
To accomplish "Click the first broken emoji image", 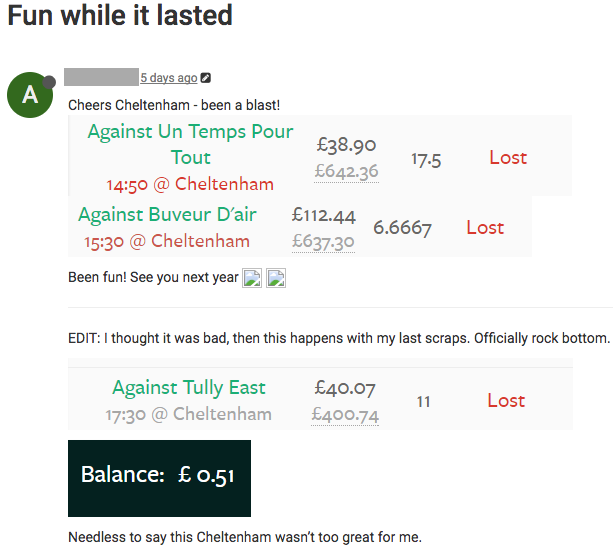I will 253,278.
